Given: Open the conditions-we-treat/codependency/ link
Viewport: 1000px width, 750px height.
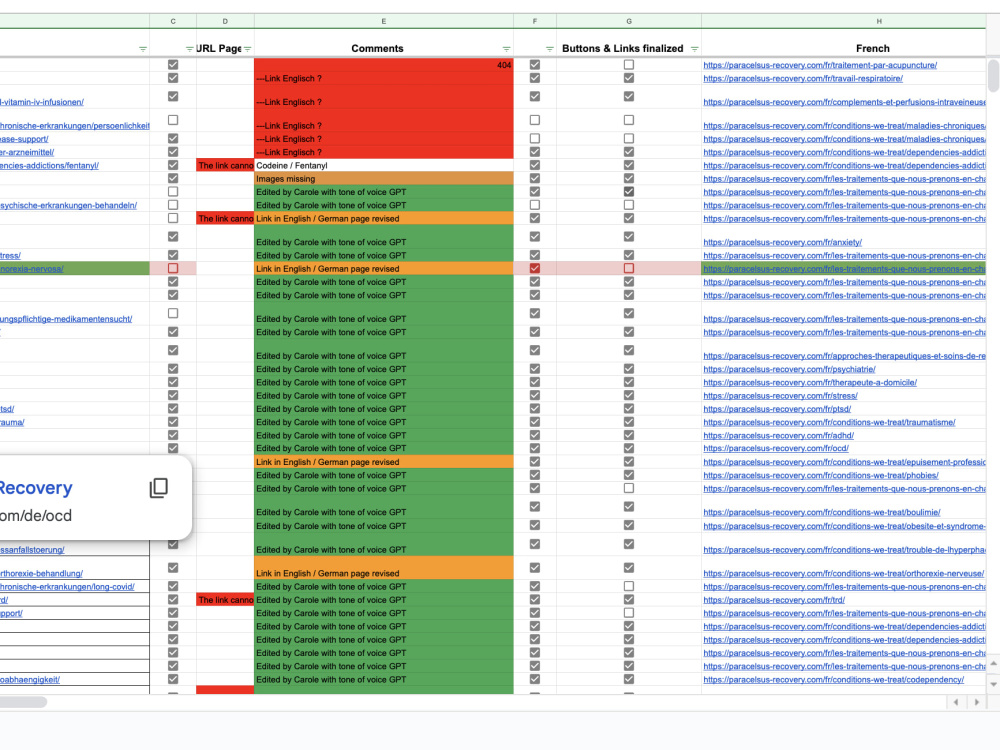Looking at the screenshot, I should (834, 680).
